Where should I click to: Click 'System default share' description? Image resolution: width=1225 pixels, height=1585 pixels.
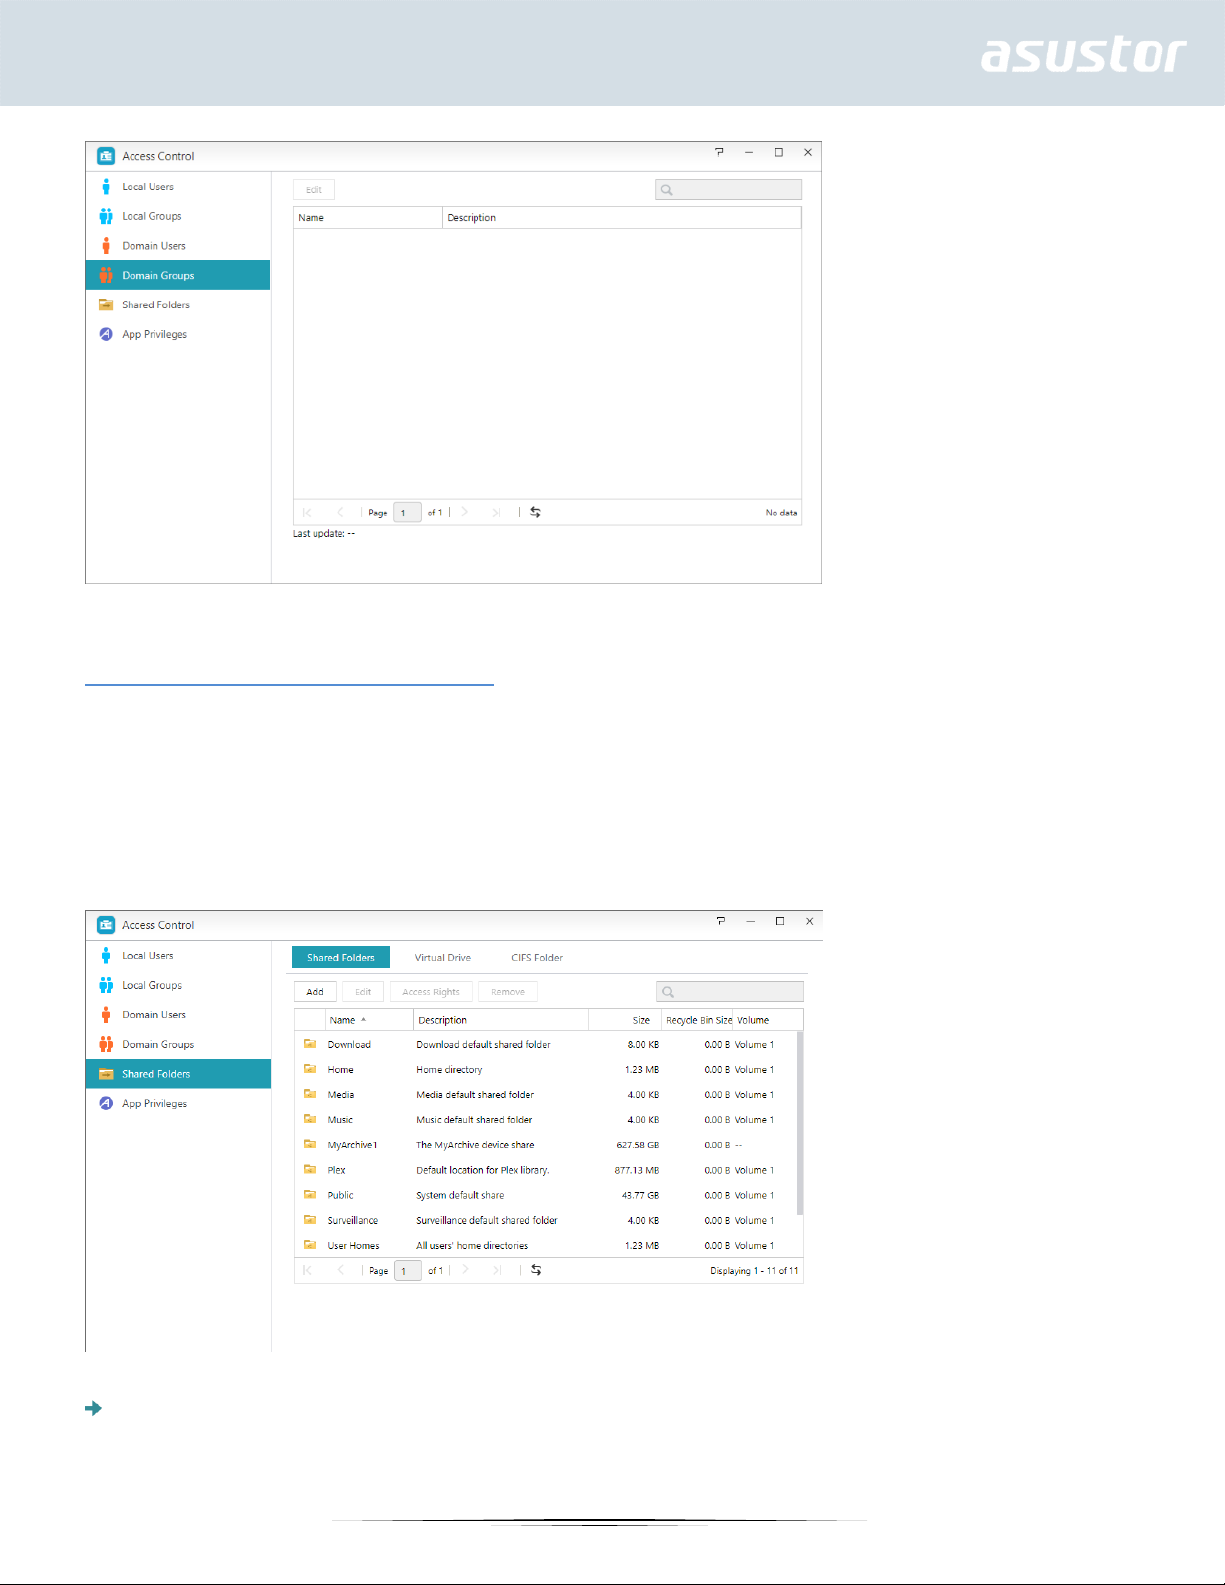(x=460, y=1196)
